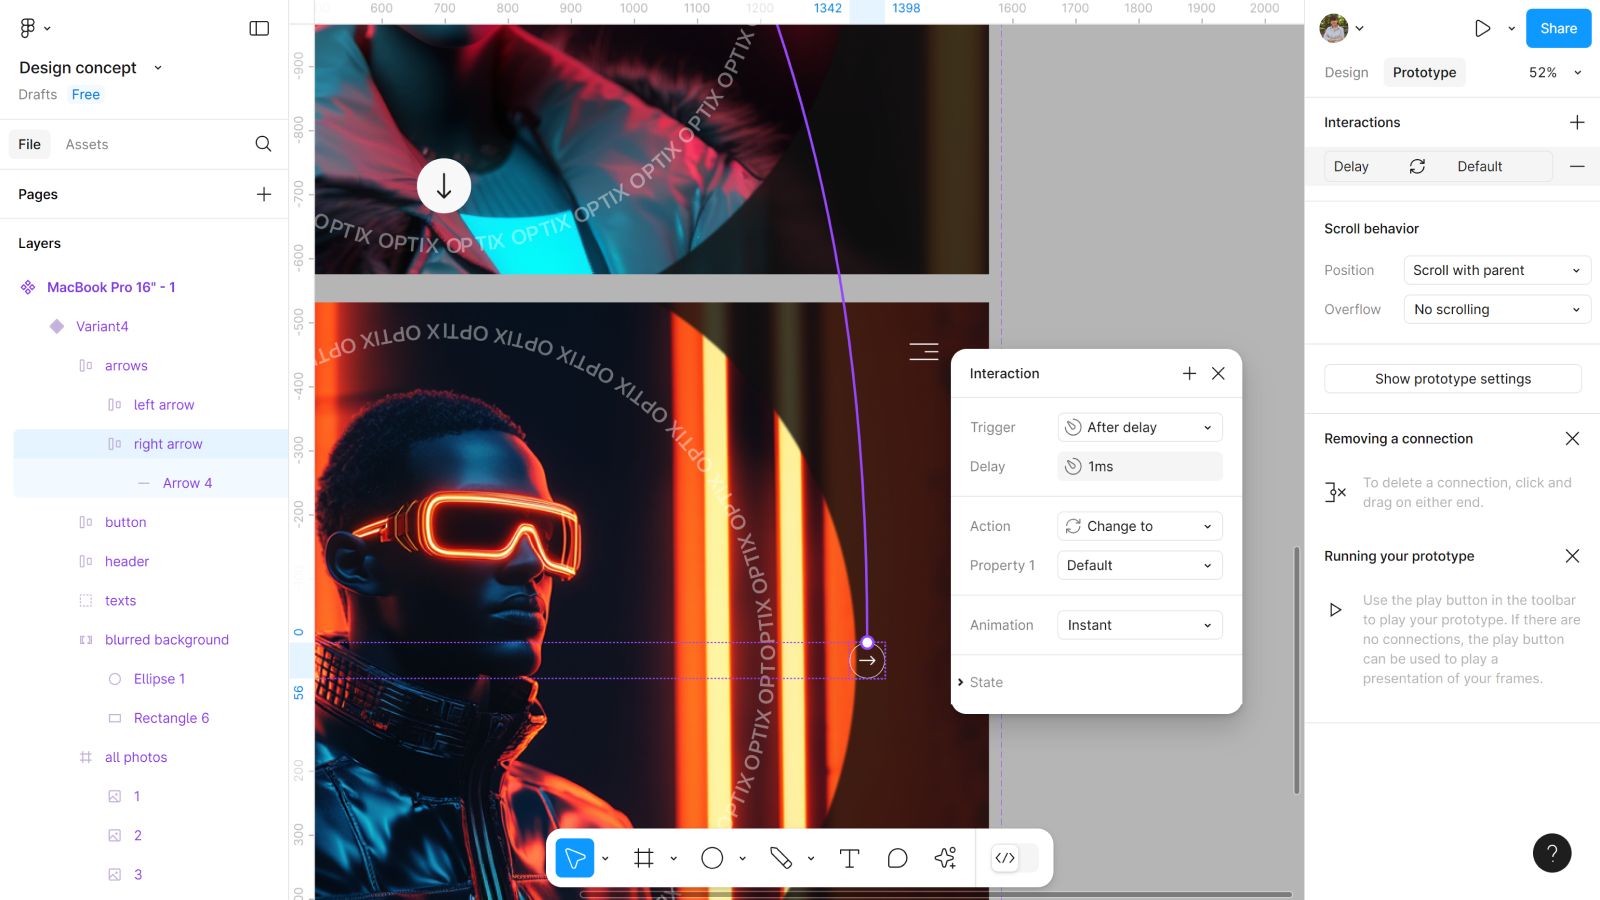This screenshot has height=900, width=1600.
Task: Collapse the left sidebar panel
Action: click(259, 28)
